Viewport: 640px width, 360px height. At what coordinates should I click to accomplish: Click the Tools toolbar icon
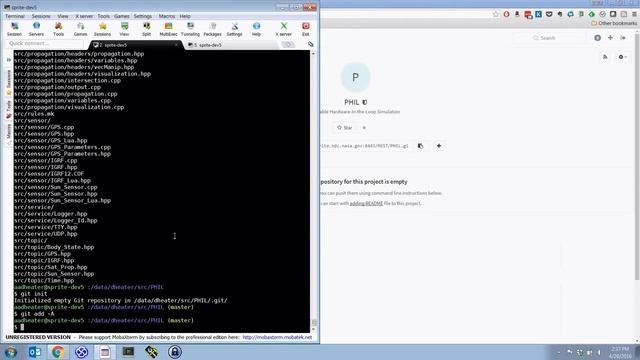58,29
